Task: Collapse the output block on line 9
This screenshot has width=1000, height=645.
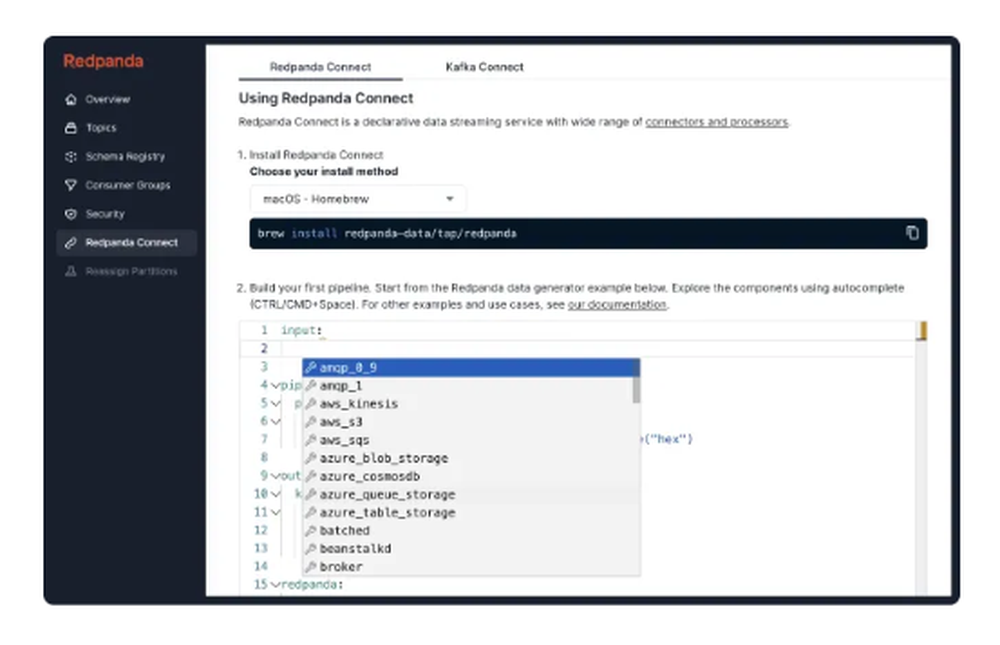Action: point(276,476)
